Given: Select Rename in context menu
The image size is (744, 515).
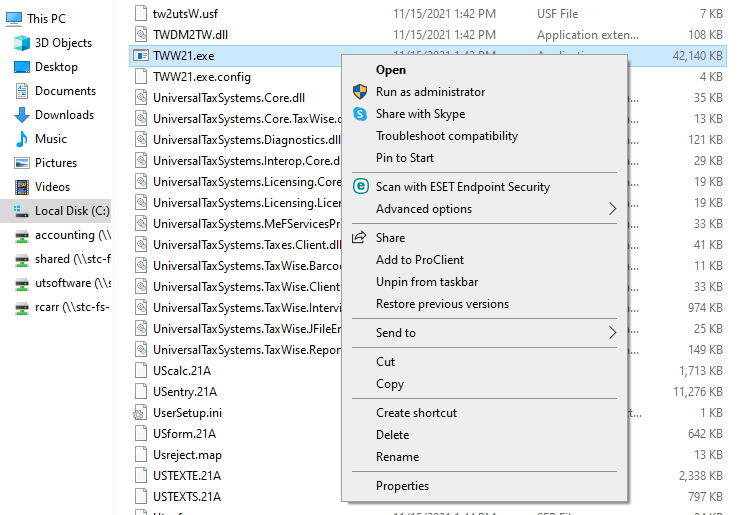Looking at the screenshot, I should (398, 457).
